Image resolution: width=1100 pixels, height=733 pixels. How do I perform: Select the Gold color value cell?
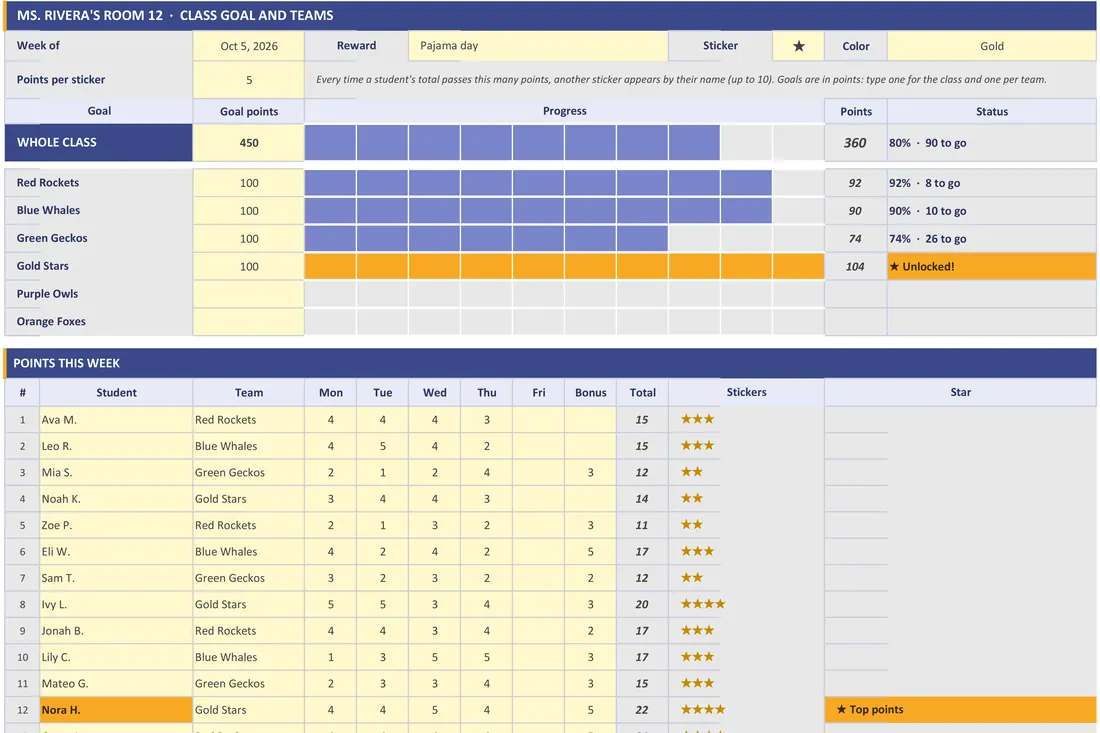pyautogui.click(x=991, y=46)
